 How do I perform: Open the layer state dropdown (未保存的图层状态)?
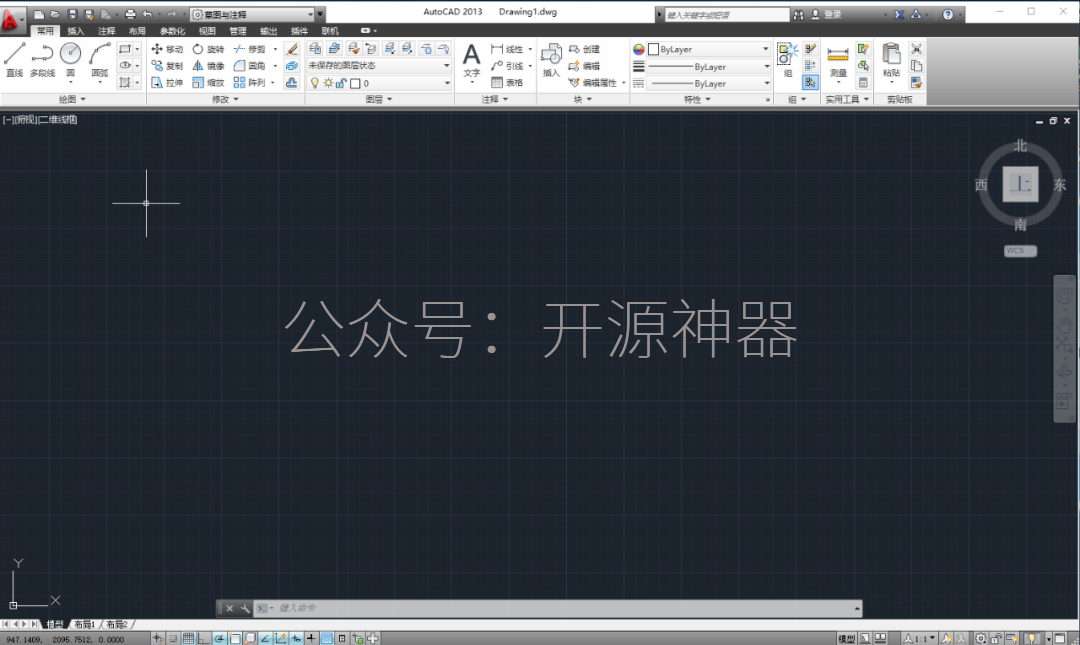click(x=379, y=65)
